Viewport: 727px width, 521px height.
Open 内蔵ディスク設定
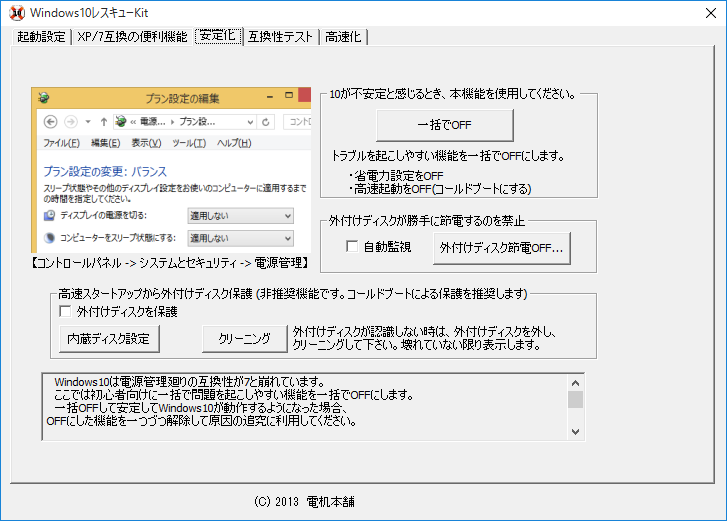point(108,339)
